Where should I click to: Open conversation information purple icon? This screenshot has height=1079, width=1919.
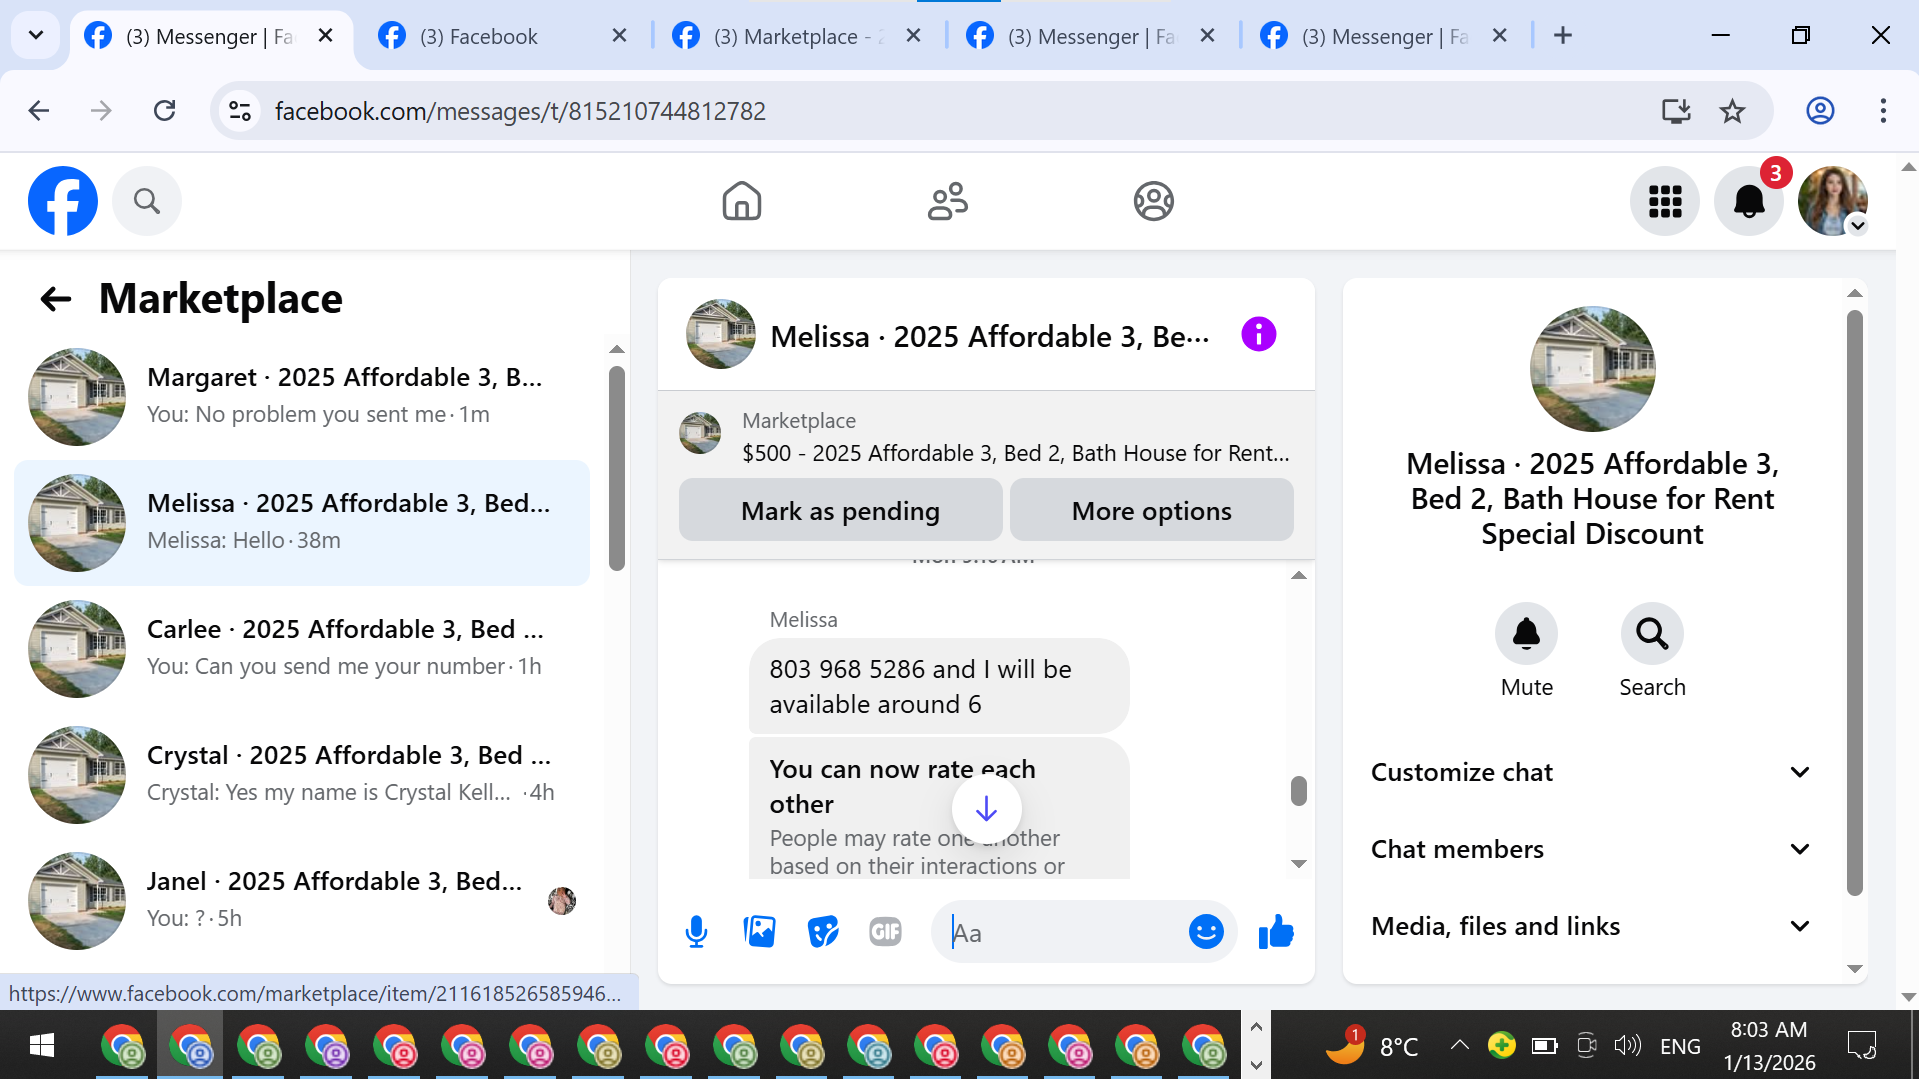coord(1259,334)
